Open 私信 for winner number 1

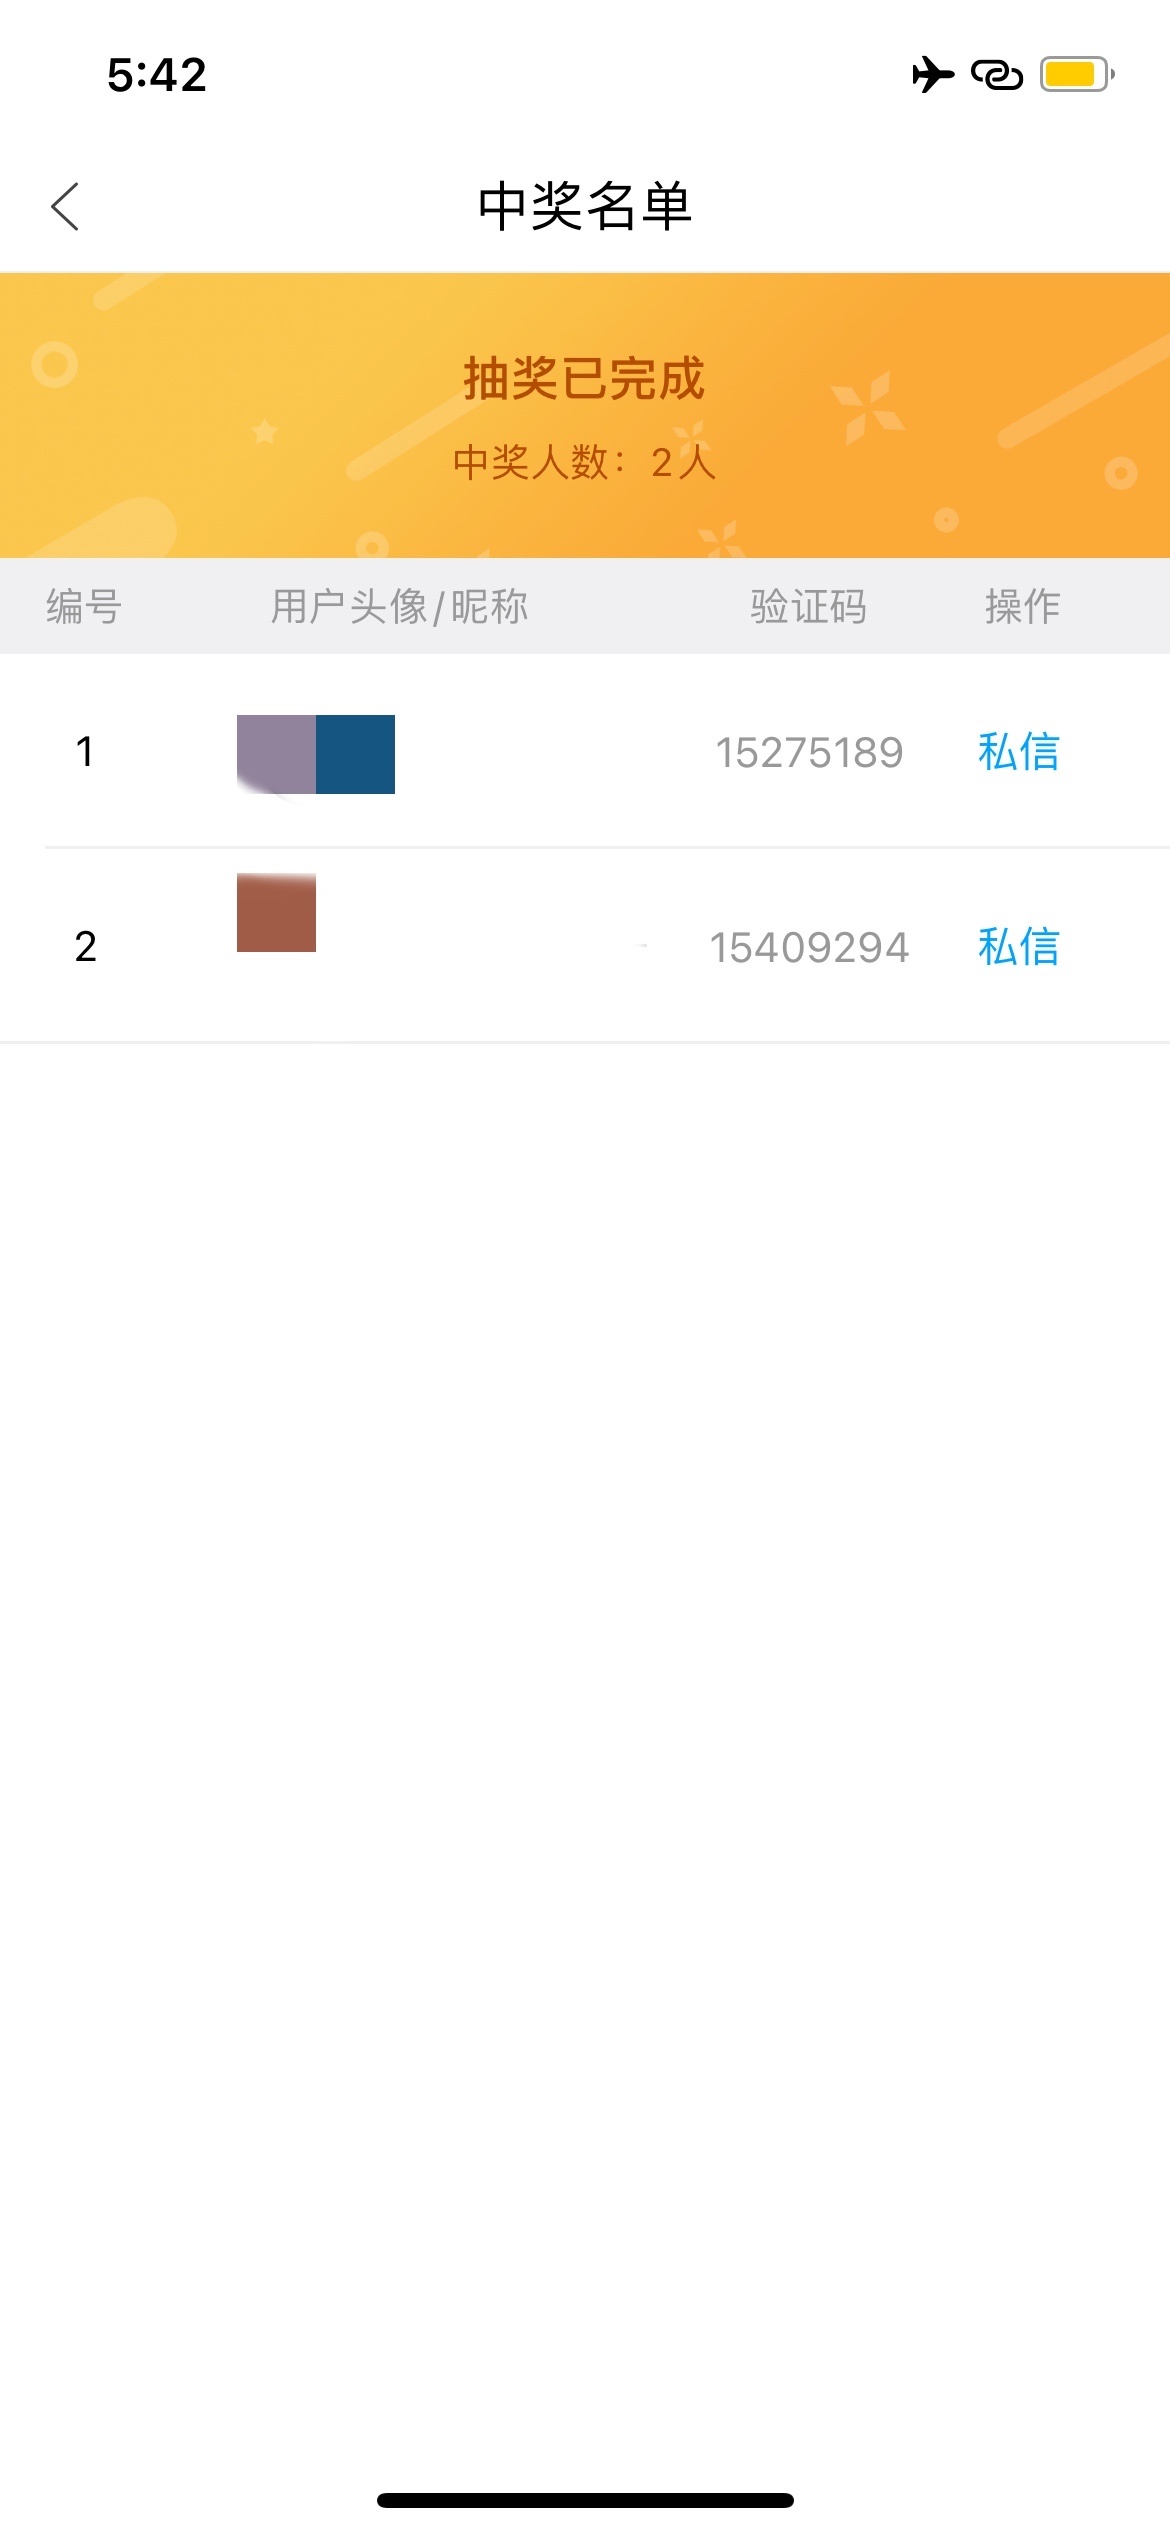point(1019,752)
